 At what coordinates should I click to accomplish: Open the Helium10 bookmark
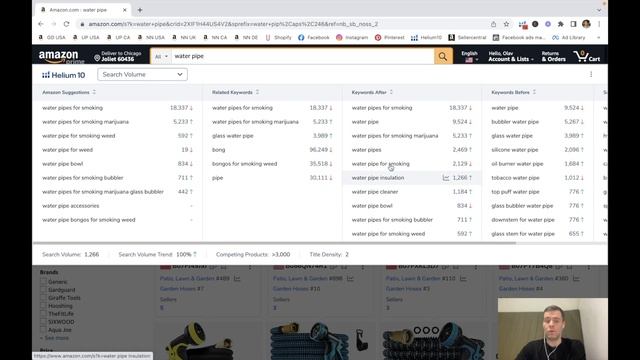pos(426,38)
